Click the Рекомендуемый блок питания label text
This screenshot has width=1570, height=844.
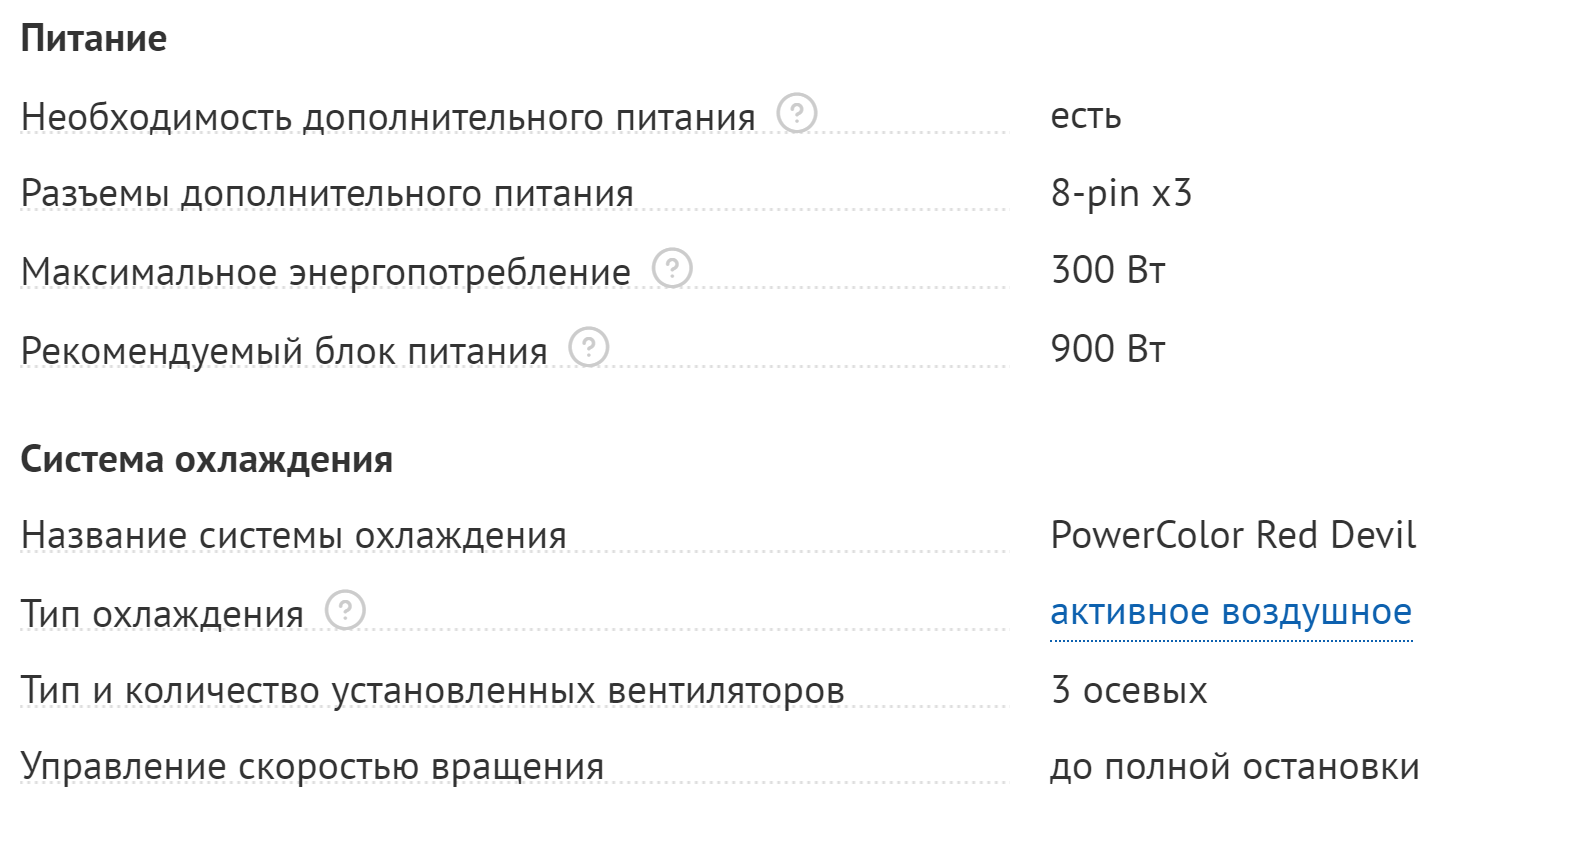point(284,351)
